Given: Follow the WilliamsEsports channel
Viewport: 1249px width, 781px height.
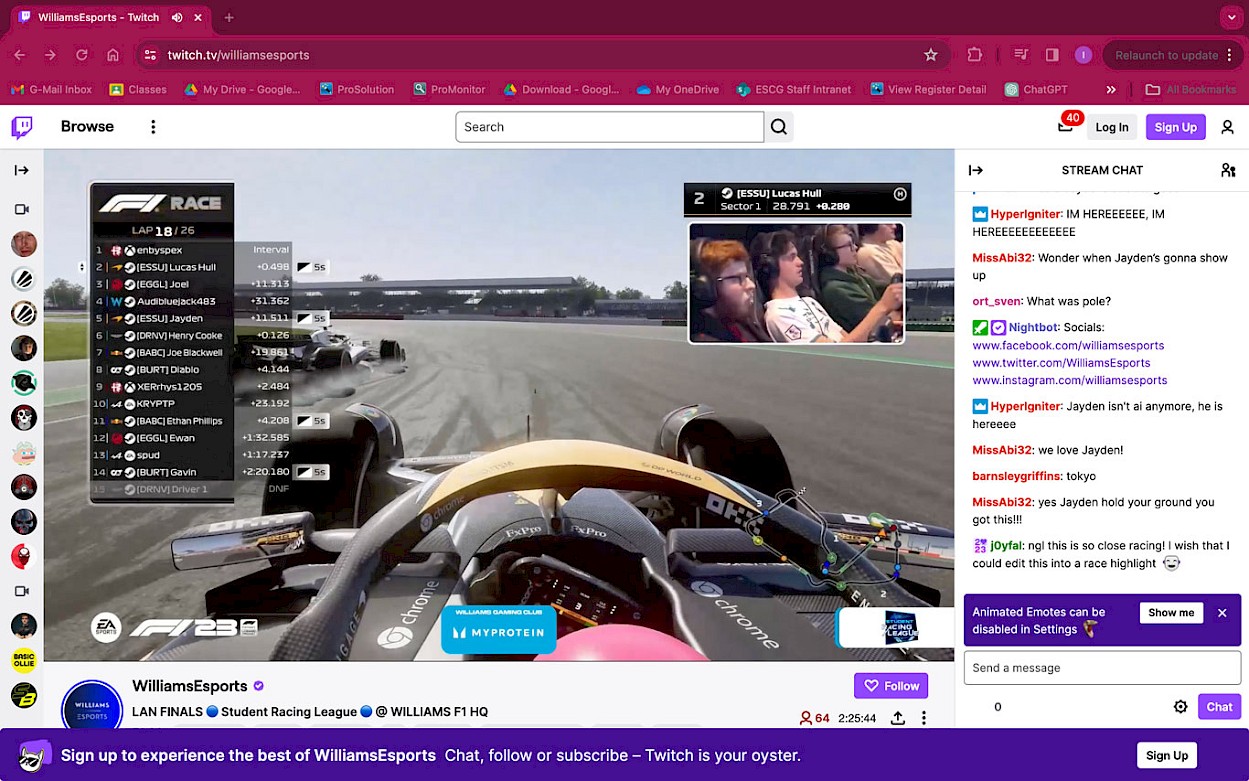Looking at the screenshot, I should pyautogui.click(x=891, y=686).
